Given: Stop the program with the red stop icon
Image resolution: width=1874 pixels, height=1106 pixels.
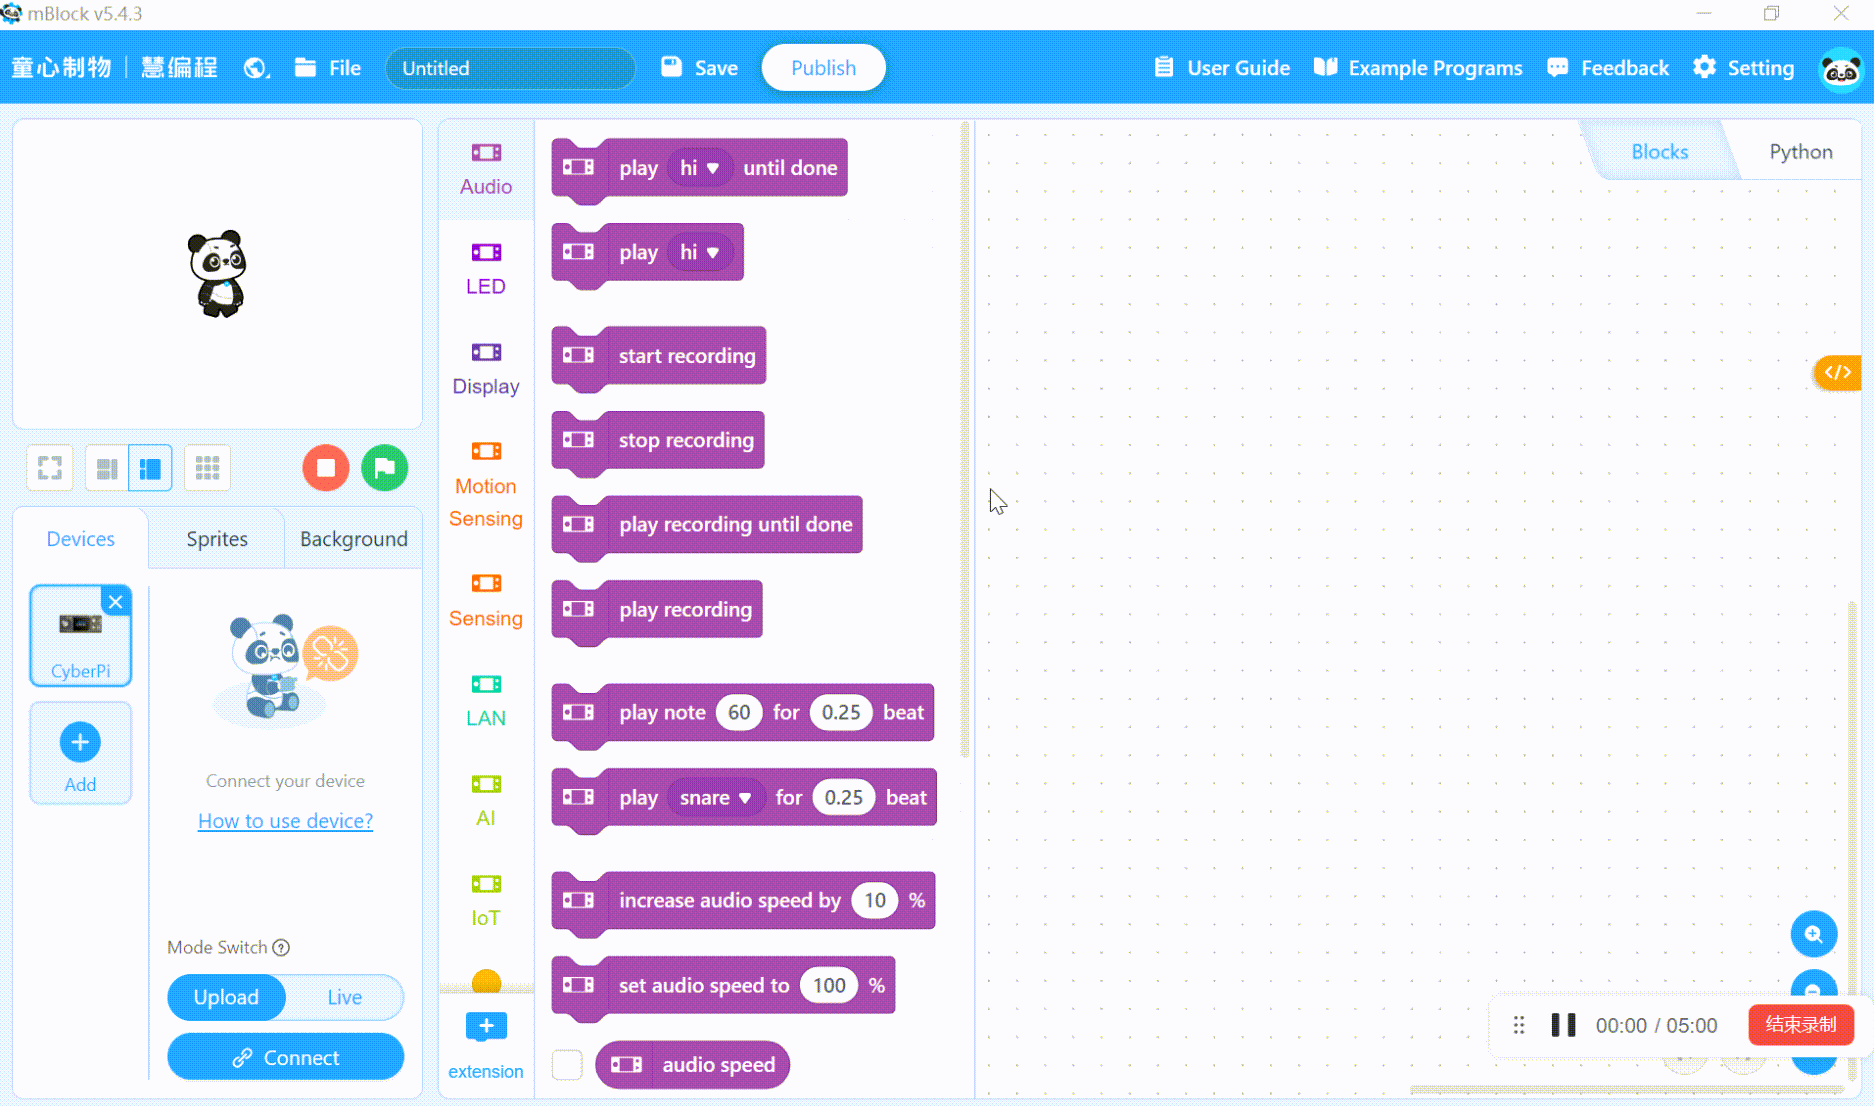Looking at the screenshot, I should coord(325,467).
